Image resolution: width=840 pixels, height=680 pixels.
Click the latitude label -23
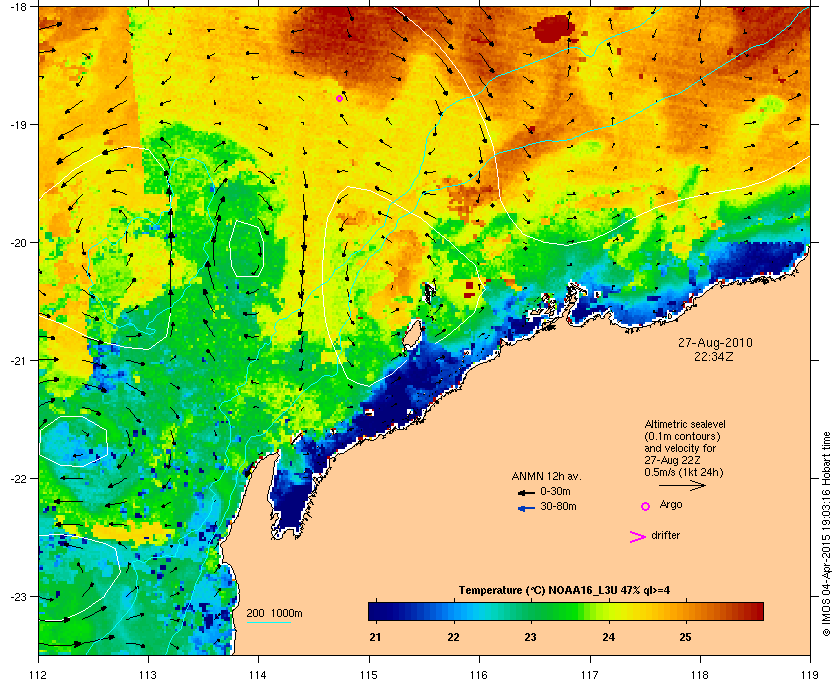pos(19,596)
